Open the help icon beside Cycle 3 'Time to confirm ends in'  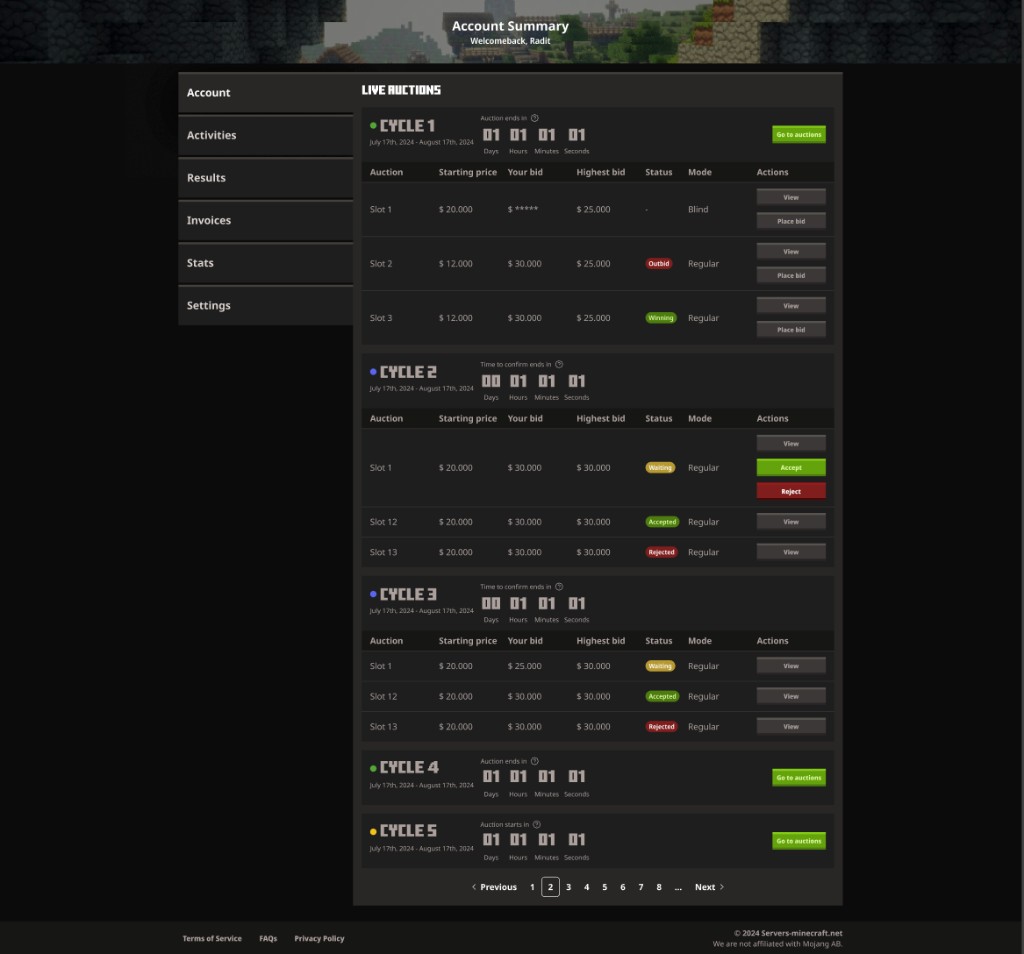tap(559, 586)
